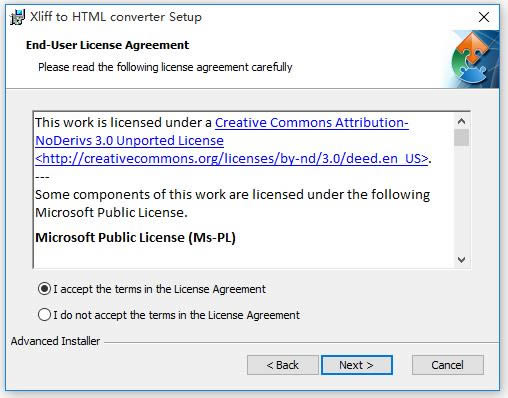
Task: Click the Advanced Installer label
Action: [55, 341]
